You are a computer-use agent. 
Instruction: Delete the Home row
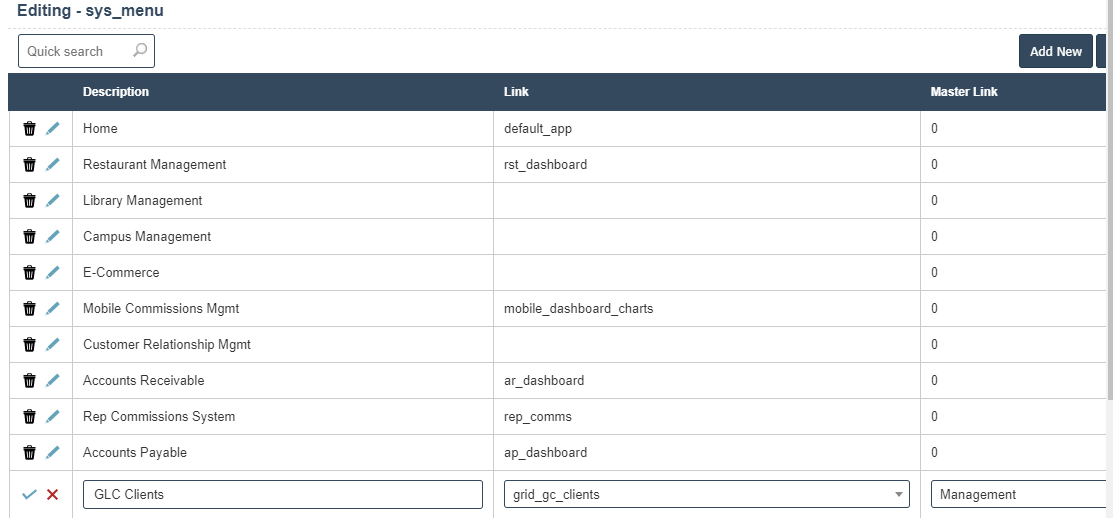click(29, 129)
